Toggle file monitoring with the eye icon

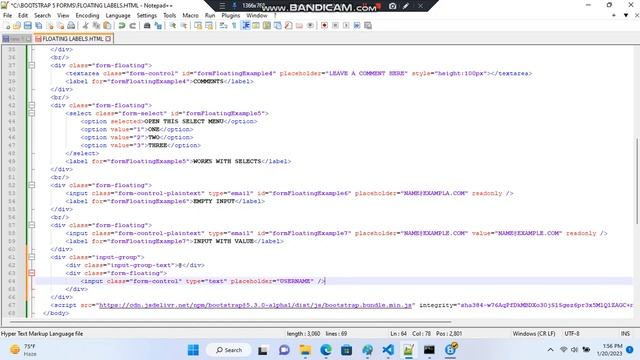click(310, 25)
